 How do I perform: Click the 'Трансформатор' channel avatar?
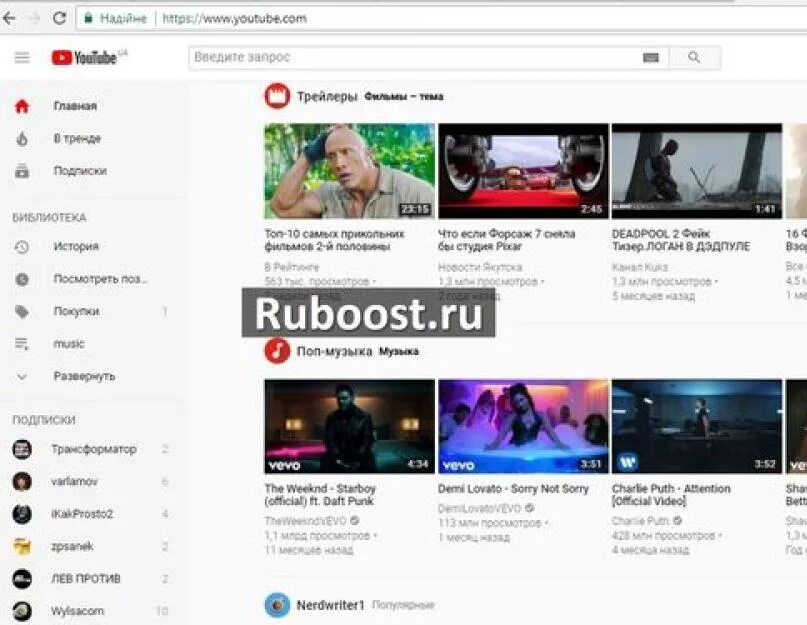tap(22, 449)
